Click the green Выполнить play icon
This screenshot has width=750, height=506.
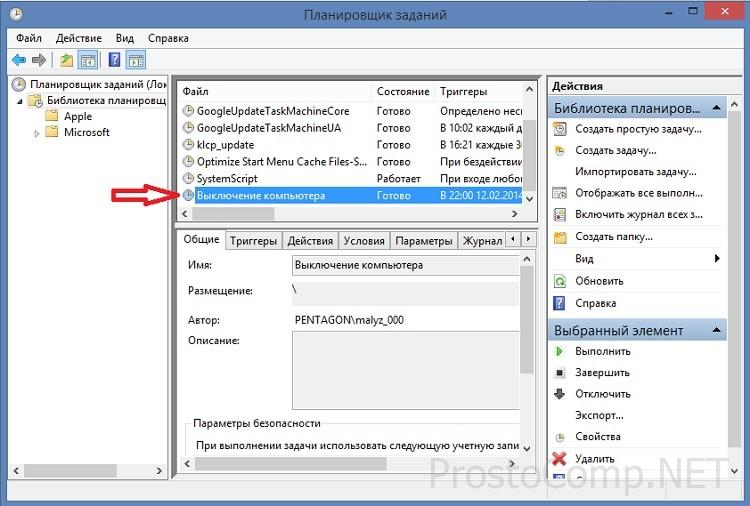(559, 352)
